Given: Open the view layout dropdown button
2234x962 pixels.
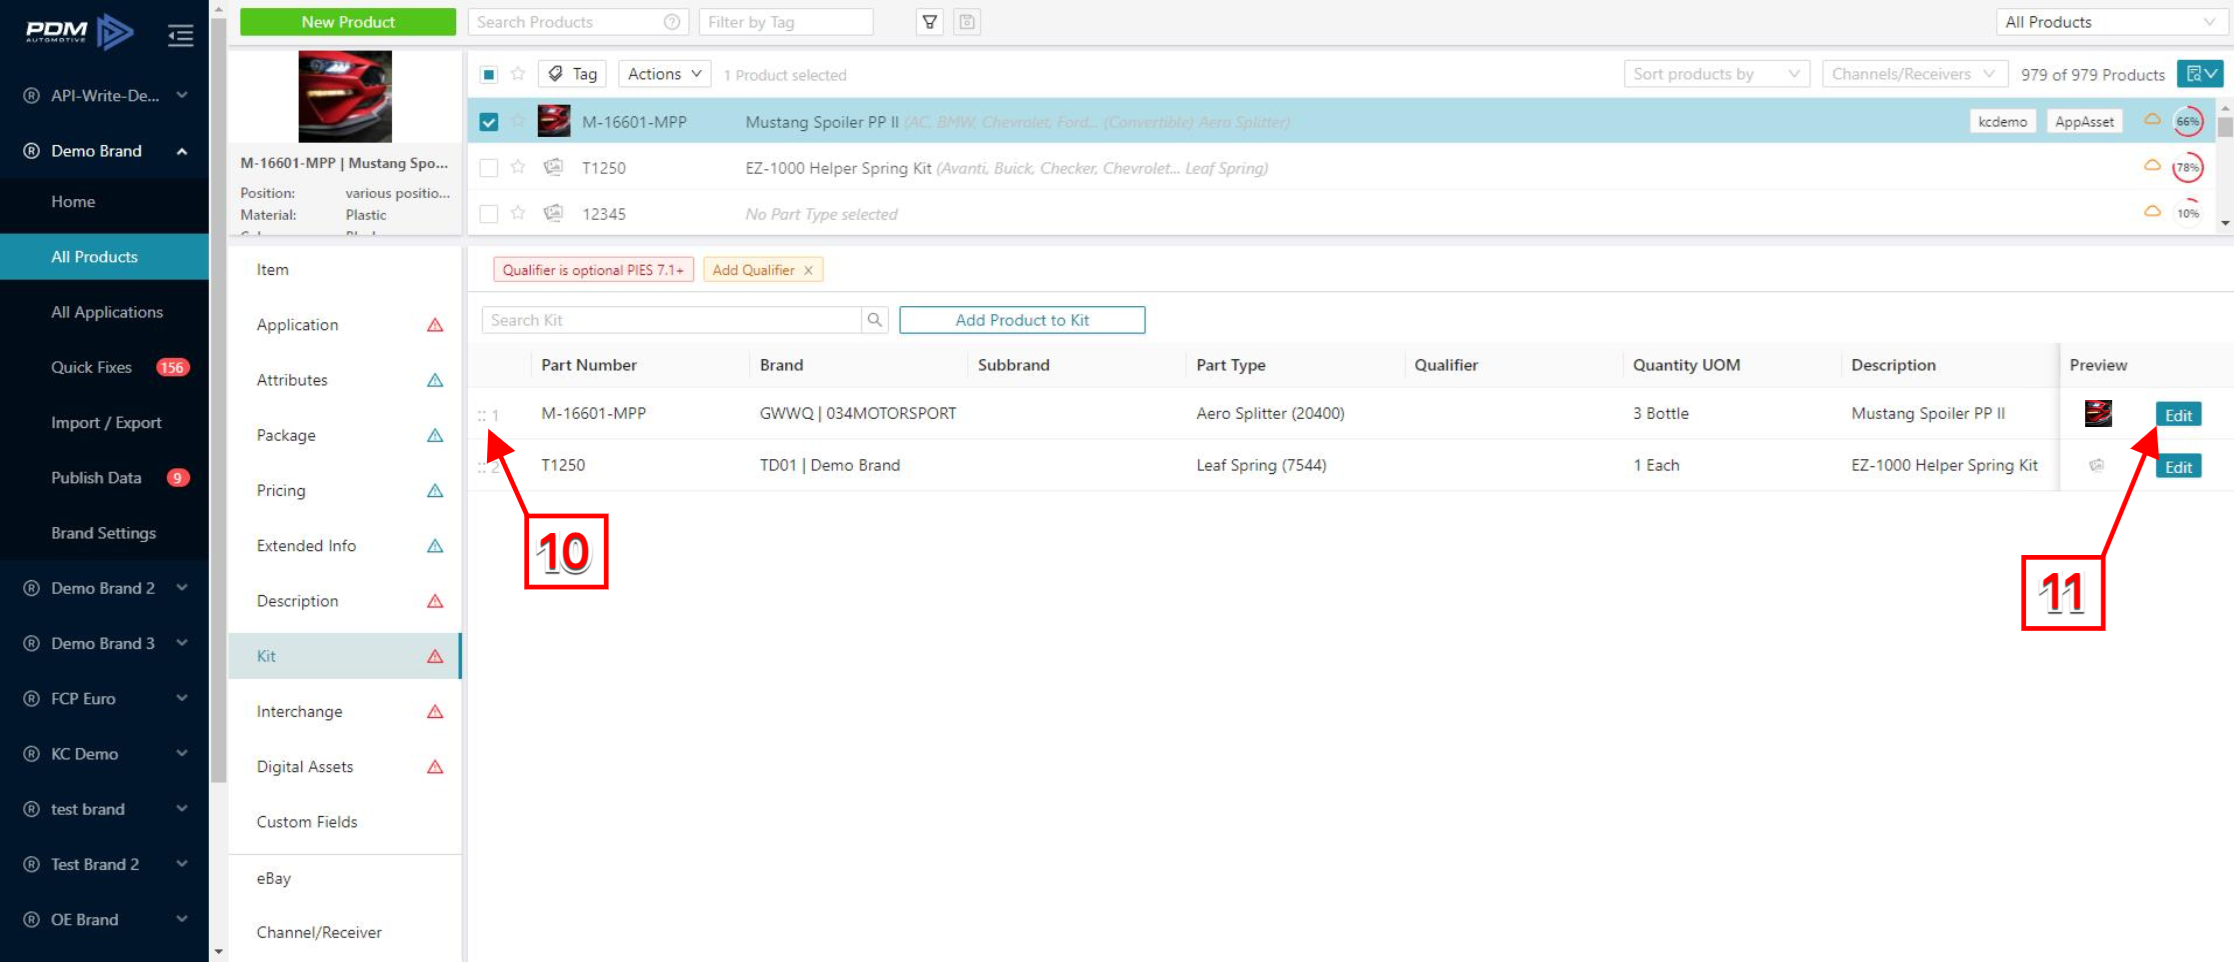Looking at the screenshot, I should click(x=2200, y=74).
